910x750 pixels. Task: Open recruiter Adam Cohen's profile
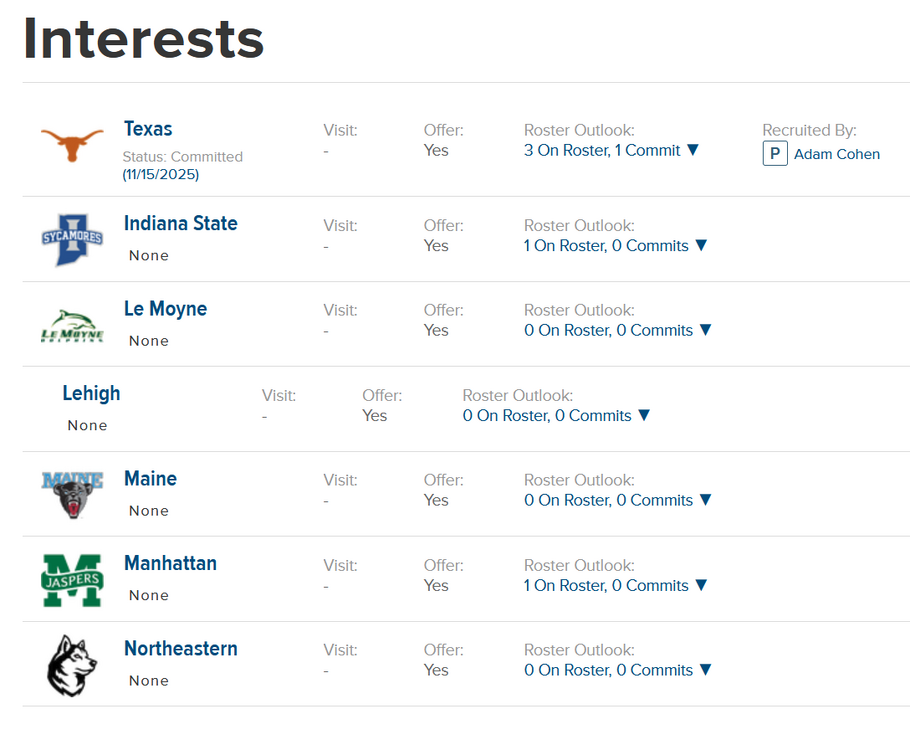click(836, 154)
